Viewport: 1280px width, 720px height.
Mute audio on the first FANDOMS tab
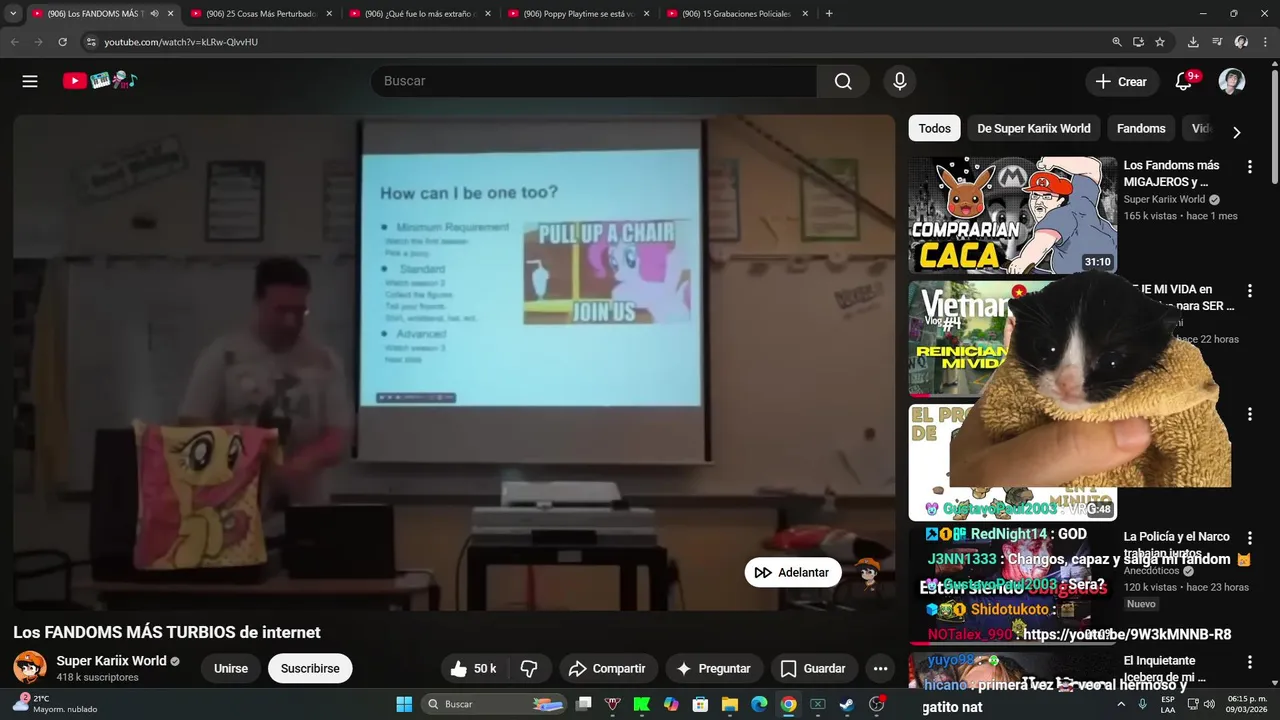[x=154, y=14]
